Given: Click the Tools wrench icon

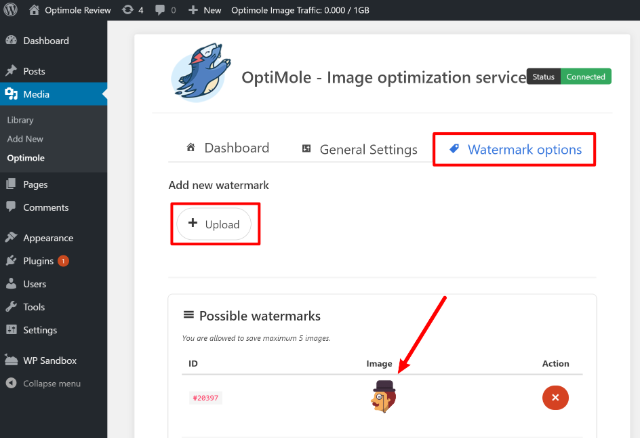Looking at the screenshot, I should point(11,307).
